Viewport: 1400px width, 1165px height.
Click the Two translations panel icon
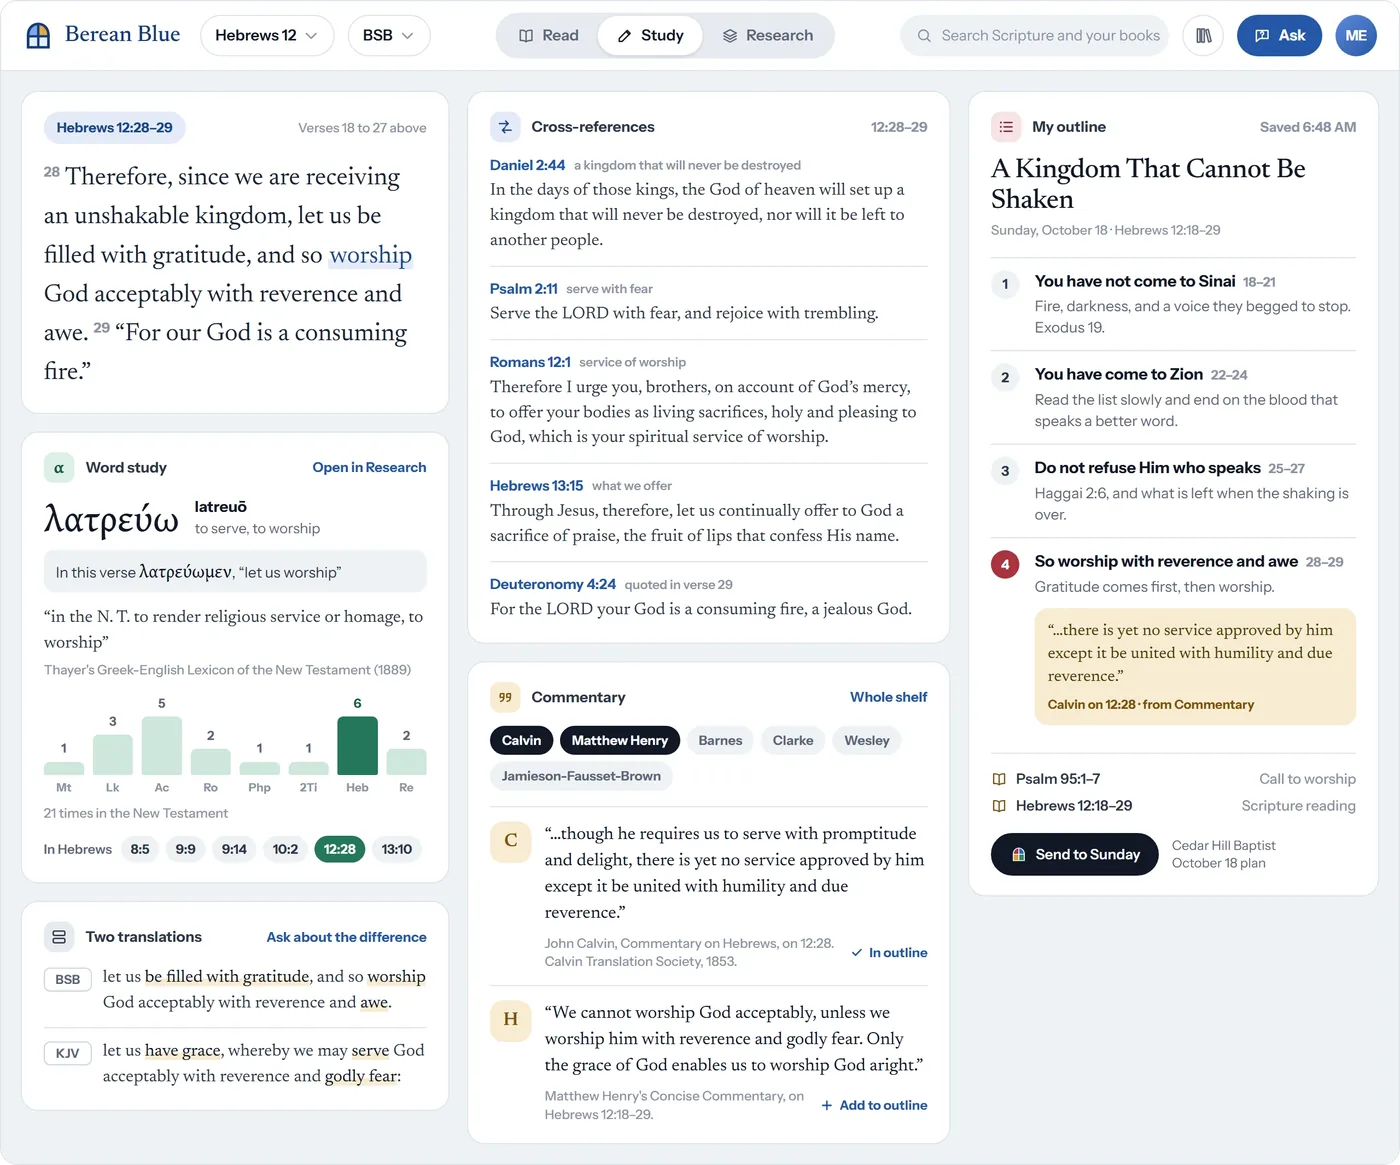(59, 937)
